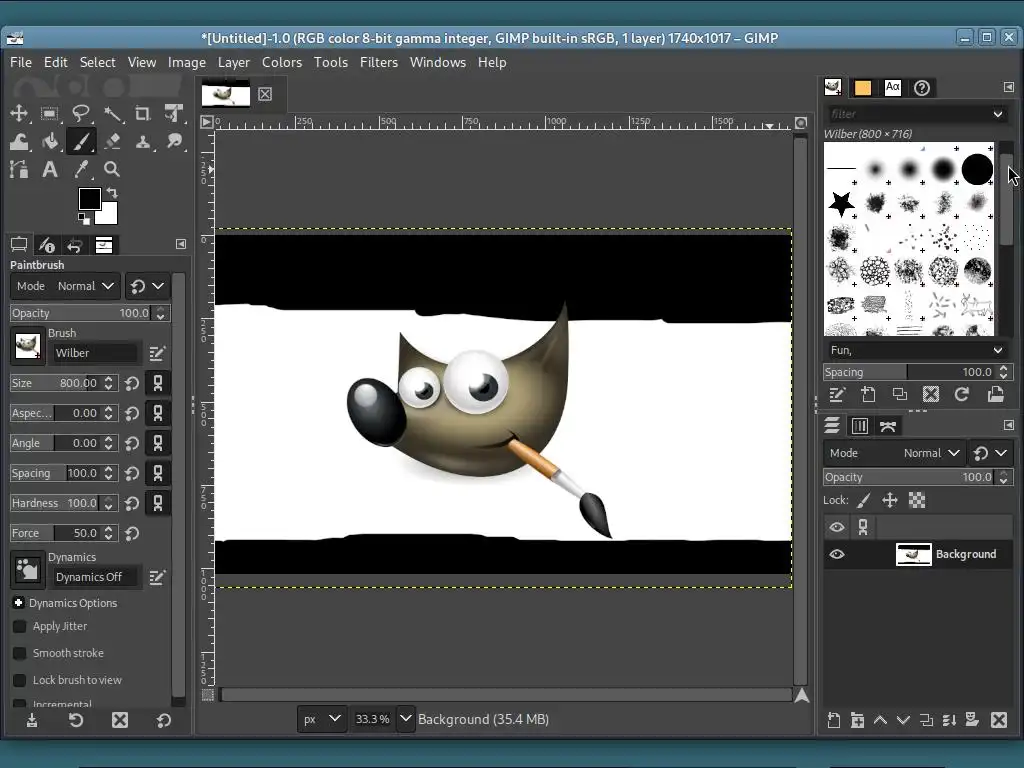Select the Clone stamp tool

143,141
